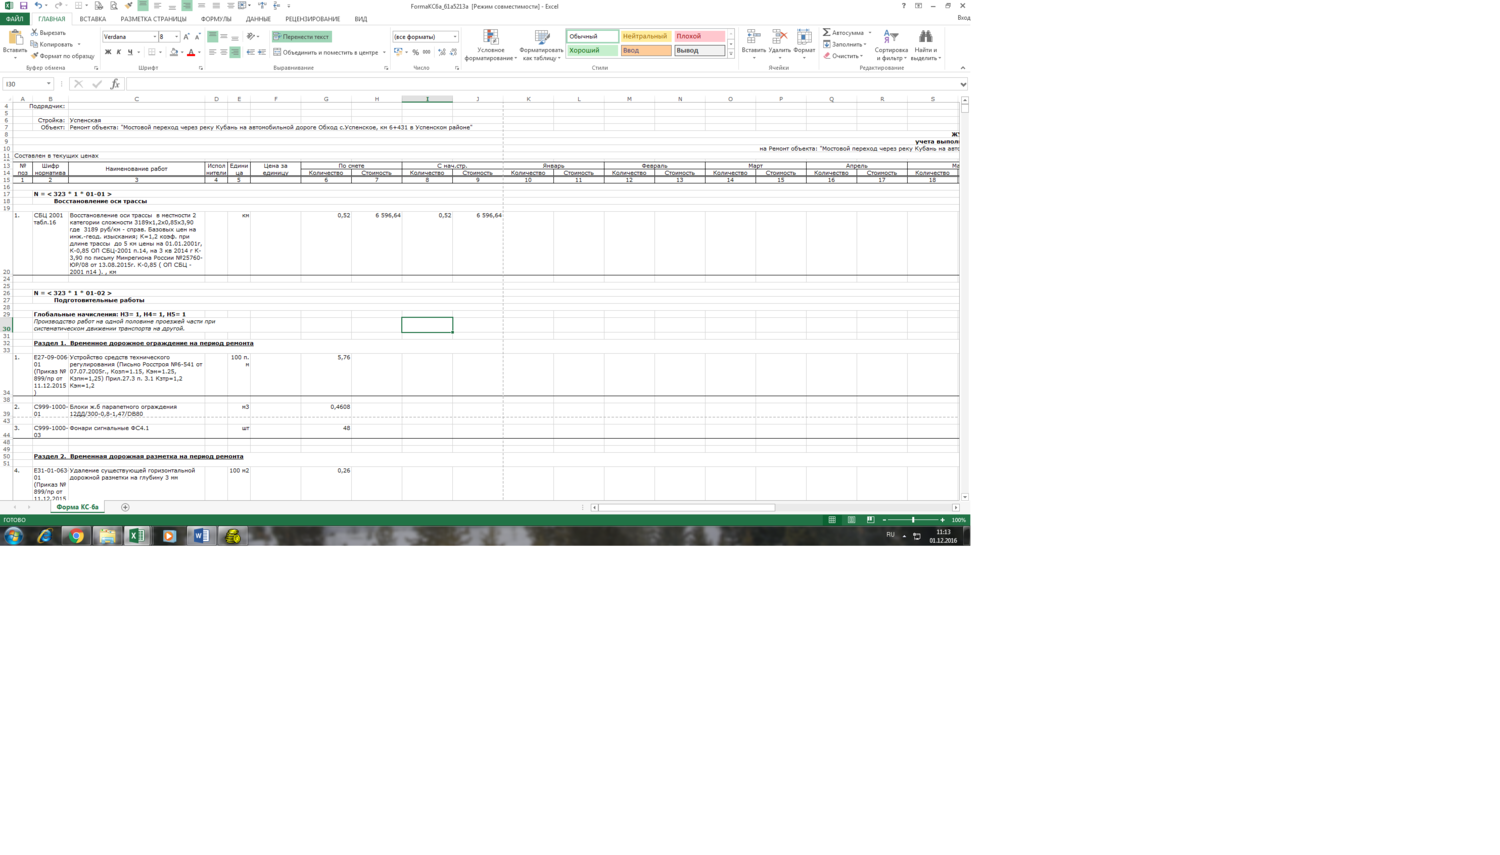
Task: Increase the cell indent
Action: click(262, 52)
